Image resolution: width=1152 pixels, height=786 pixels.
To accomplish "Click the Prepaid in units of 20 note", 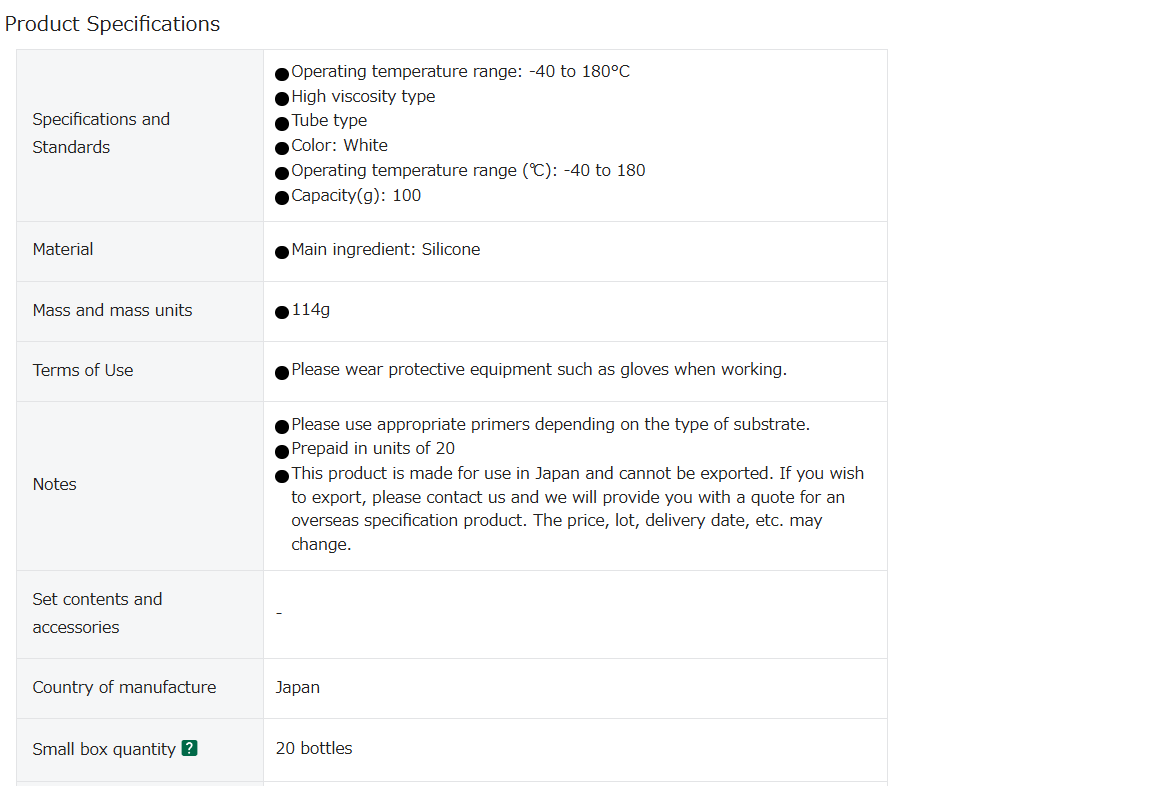I will tap(373, 449).
